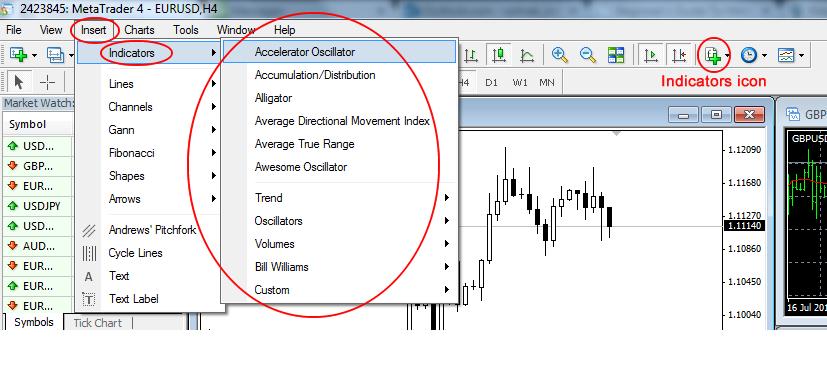
Task: Choose Indicators in the Insert menu
Action: click(x=149, y=53)
